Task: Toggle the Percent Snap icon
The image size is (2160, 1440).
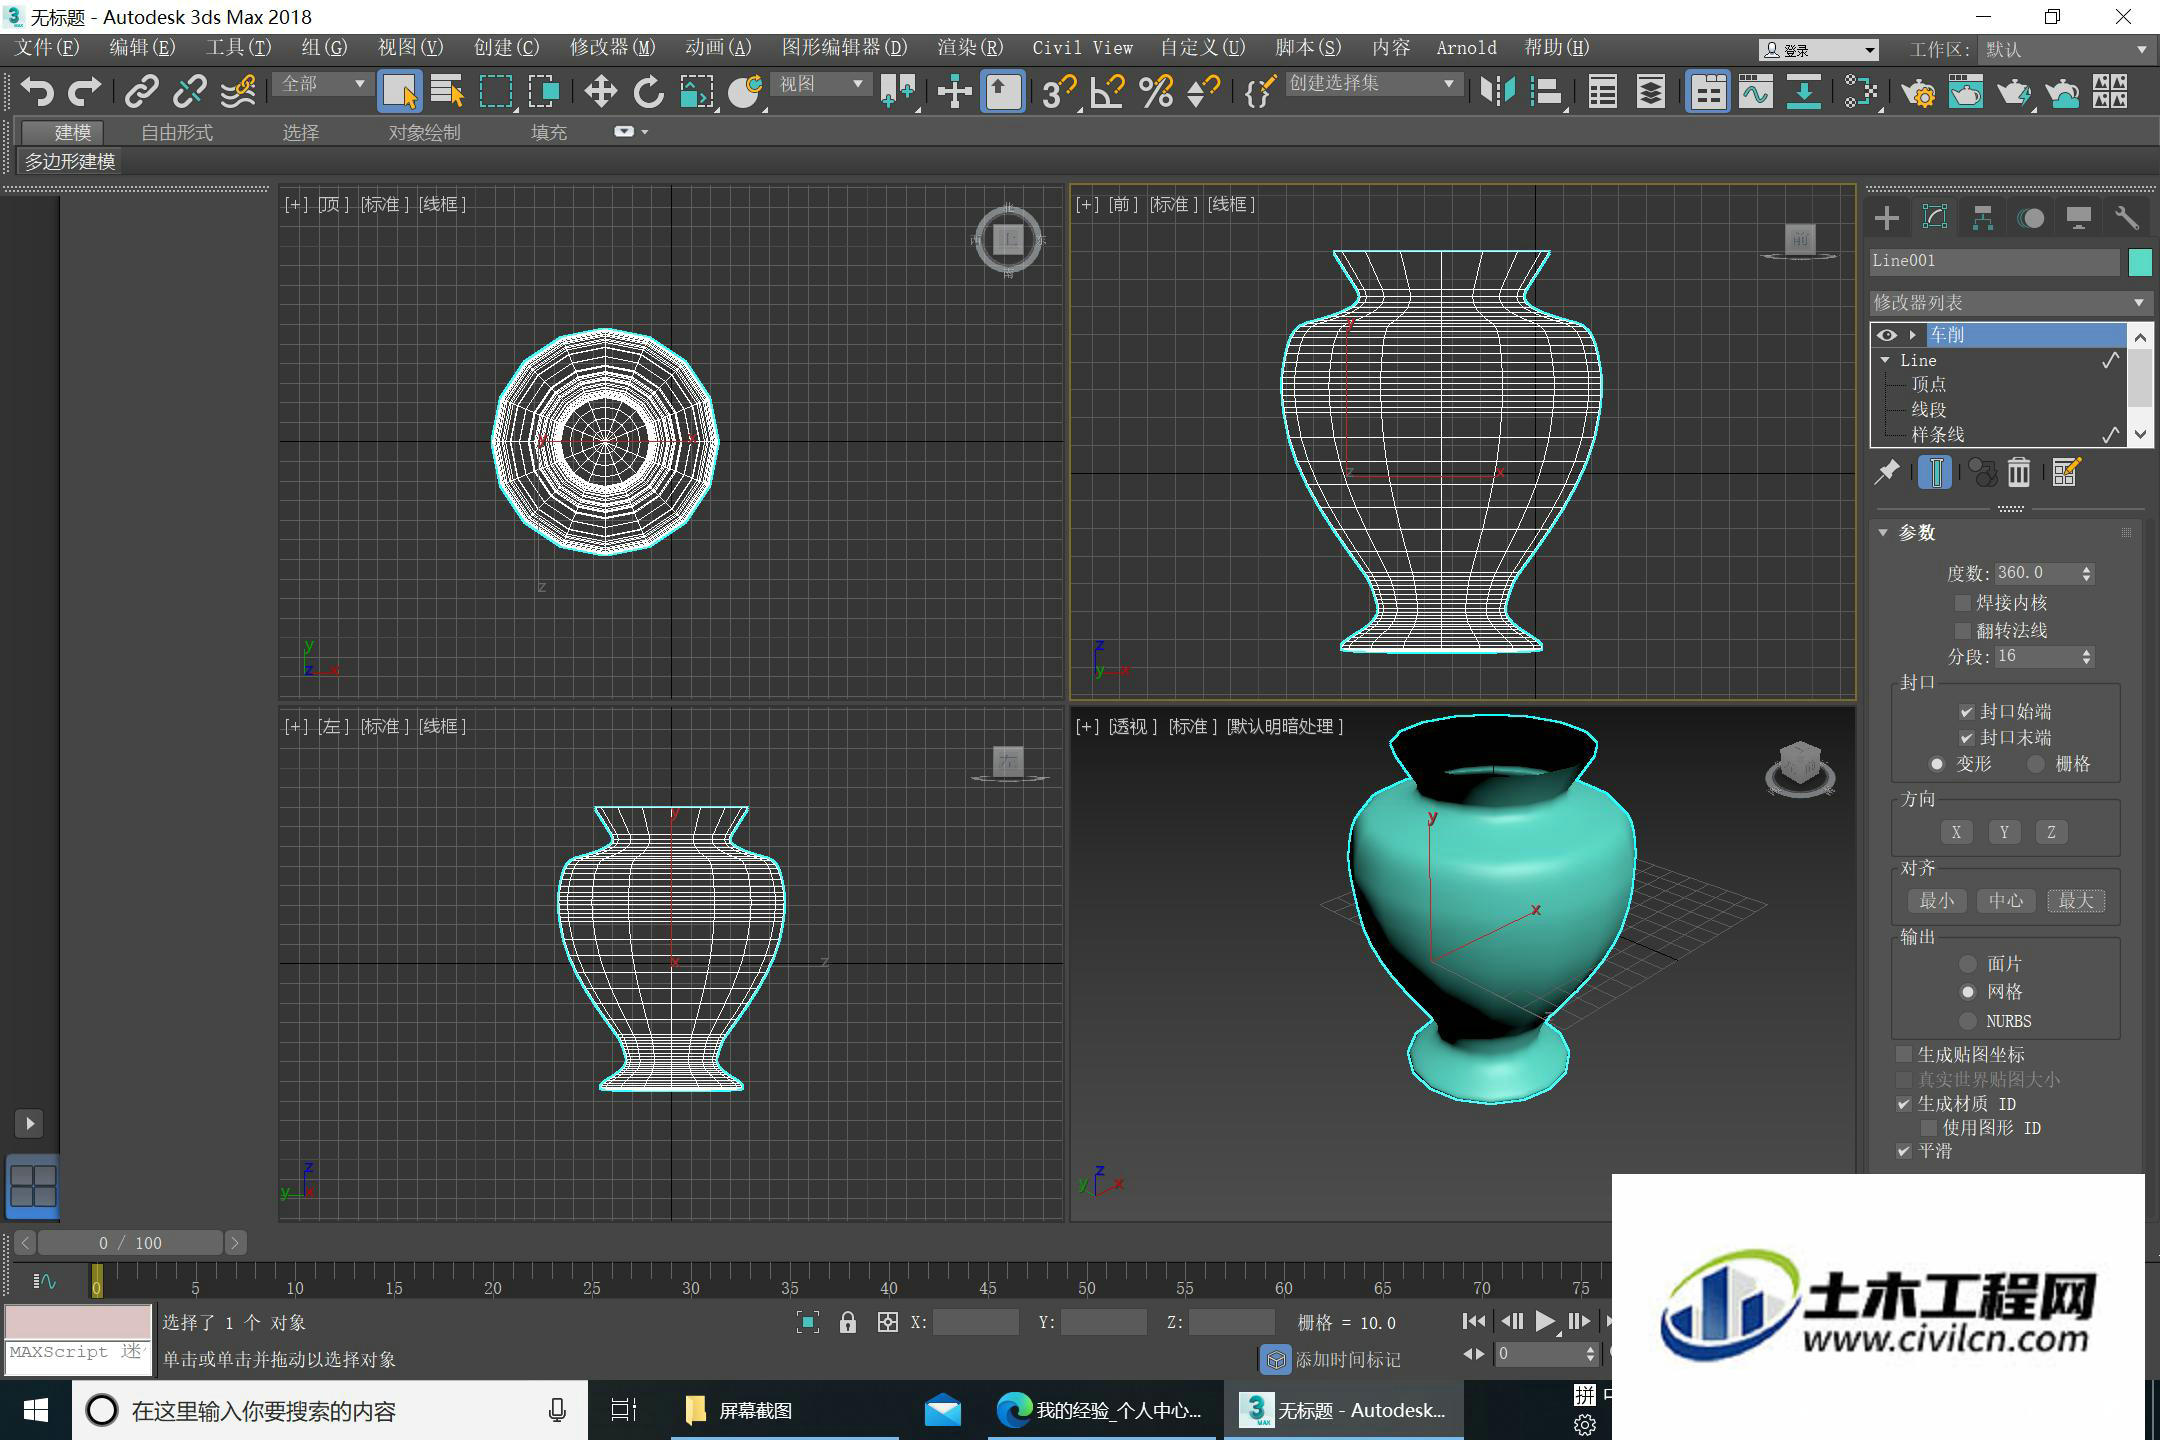Action: (x=1156, y=92)
